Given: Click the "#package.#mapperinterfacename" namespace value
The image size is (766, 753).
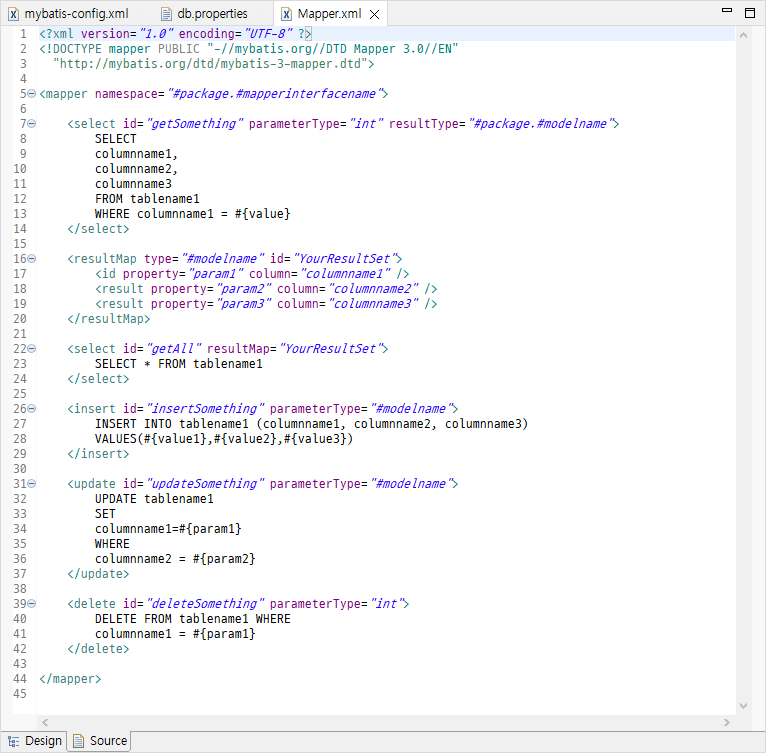Looking at the screenshot, I should [275, 94].
